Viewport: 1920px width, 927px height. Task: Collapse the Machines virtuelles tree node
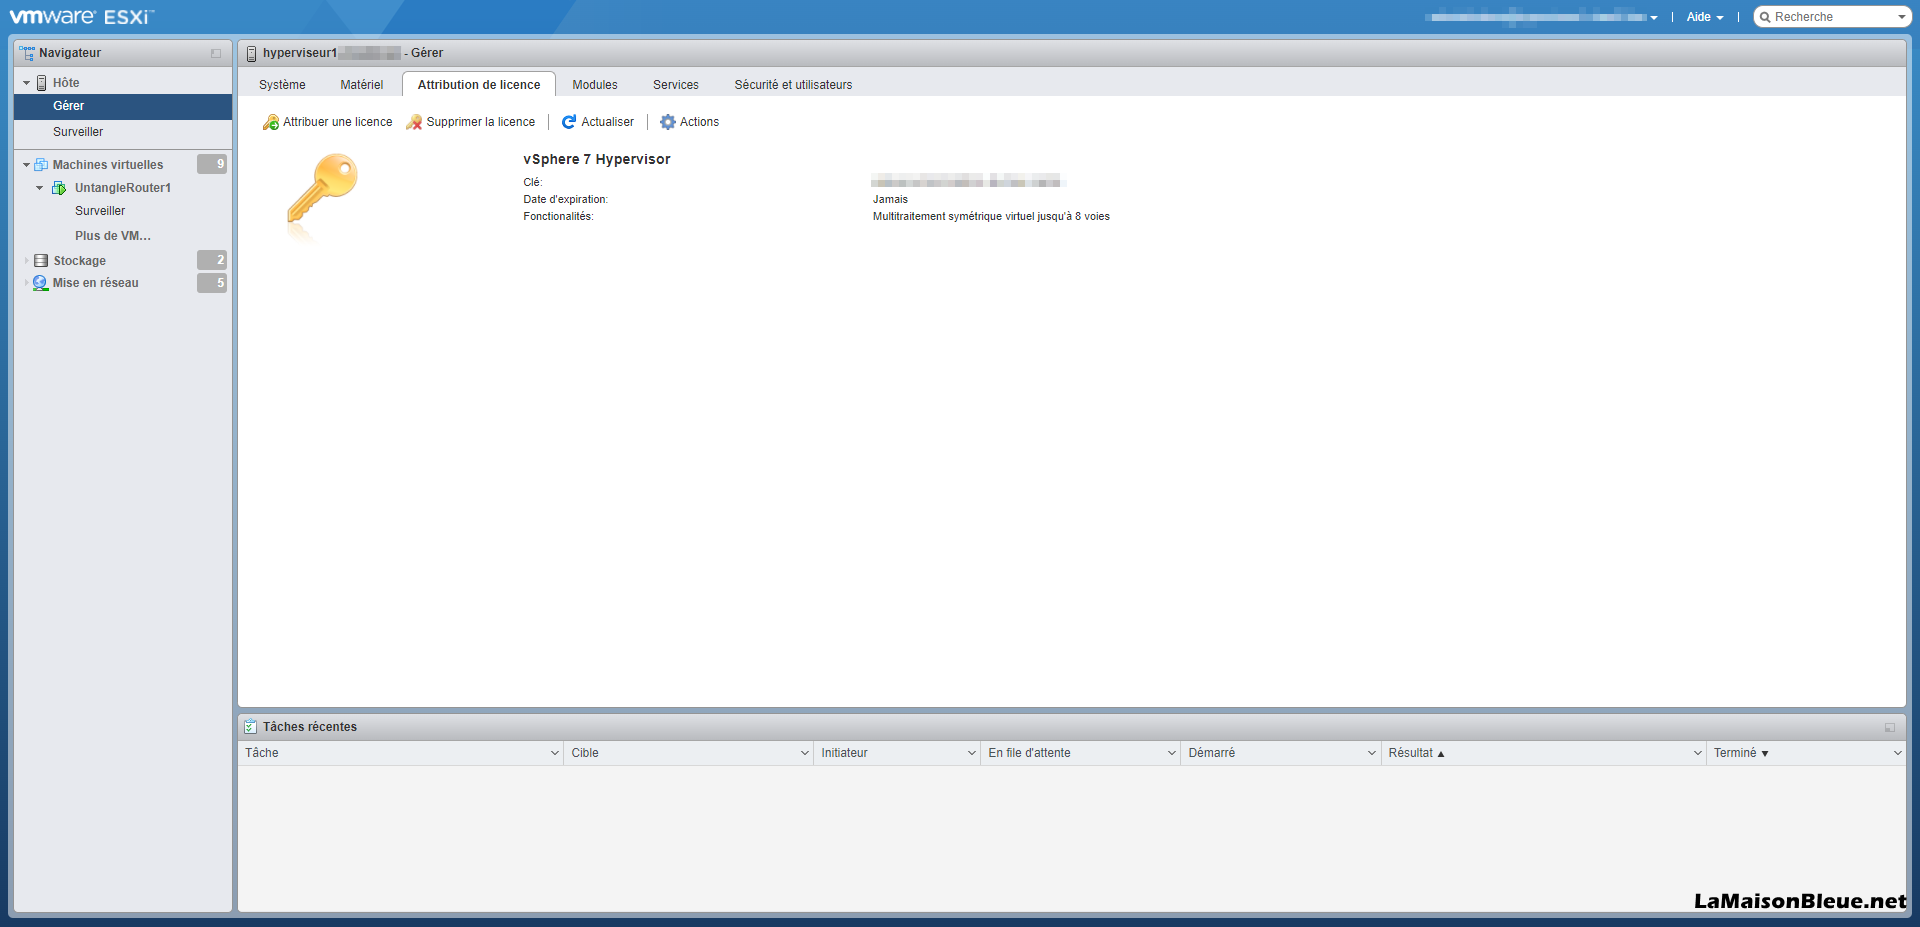(27, 165)
